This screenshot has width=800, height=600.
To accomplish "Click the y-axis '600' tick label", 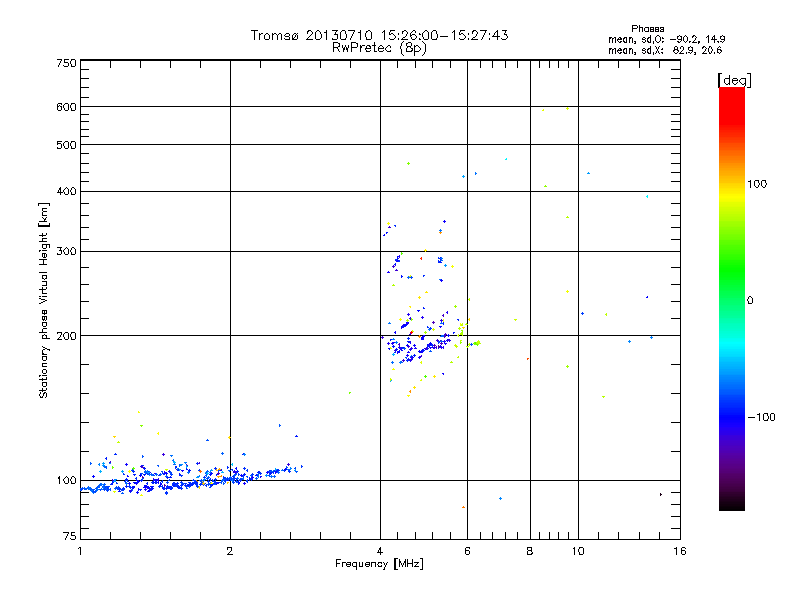I will (x=67, y=107).
